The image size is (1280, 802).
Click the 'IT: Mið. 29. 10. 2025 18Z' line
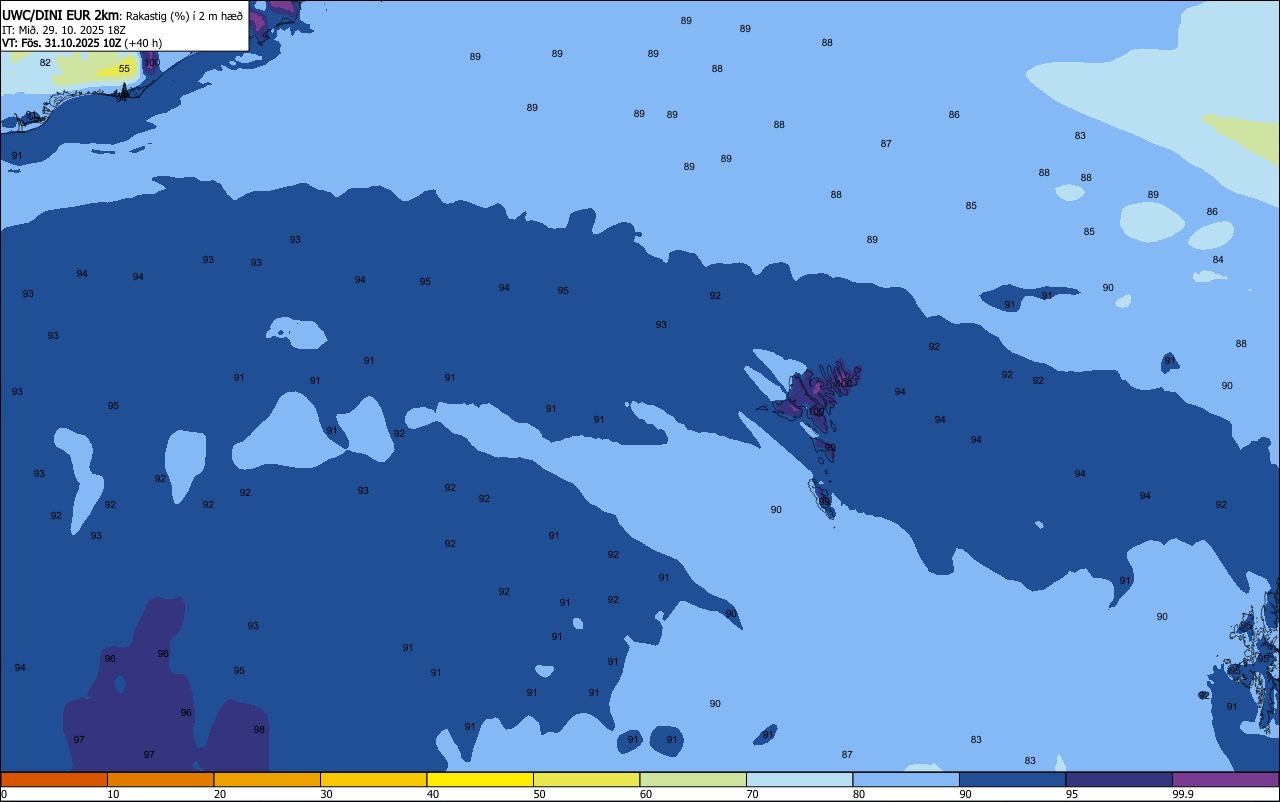(64, 30)
